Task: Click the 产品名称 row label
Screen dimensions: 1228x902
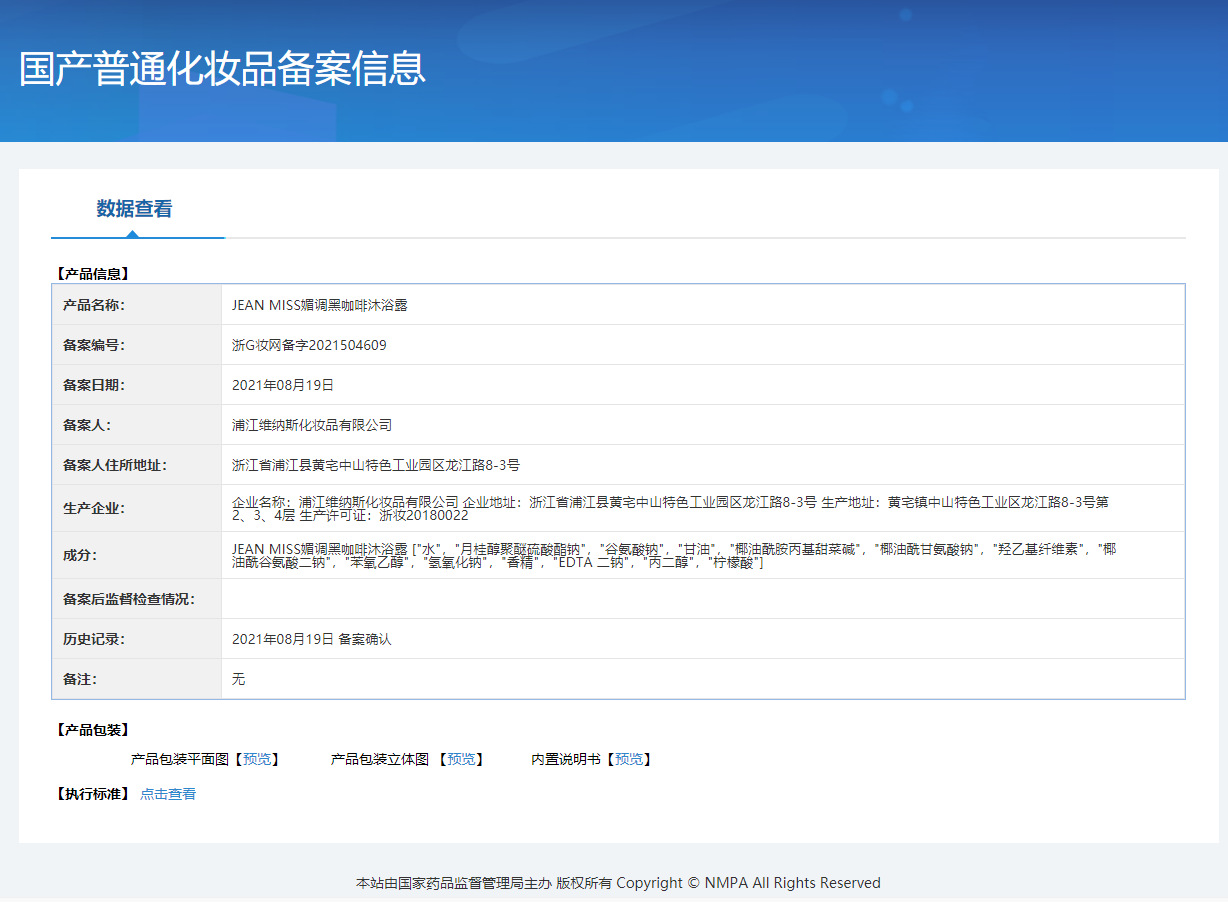Action: pyautogui.click(x=94, y=305)
